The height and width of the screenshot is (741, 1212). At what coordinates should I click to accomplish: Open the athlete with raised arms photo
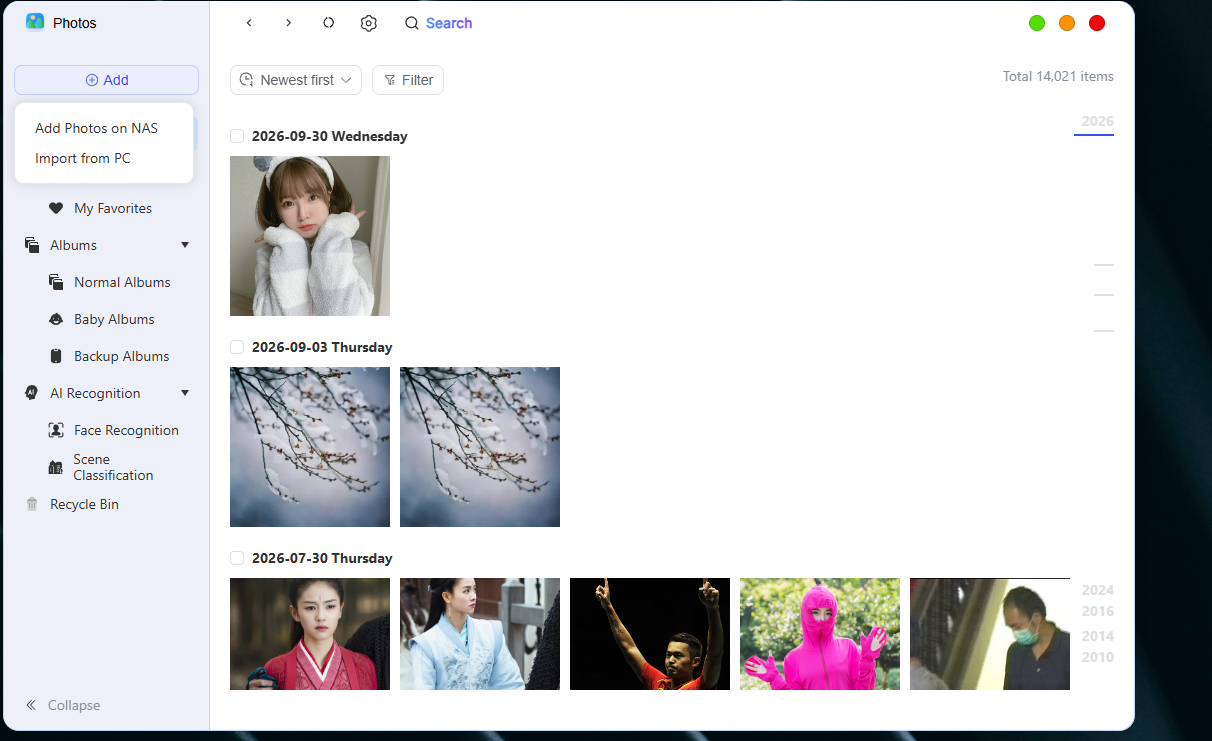[x=650, y=634]
